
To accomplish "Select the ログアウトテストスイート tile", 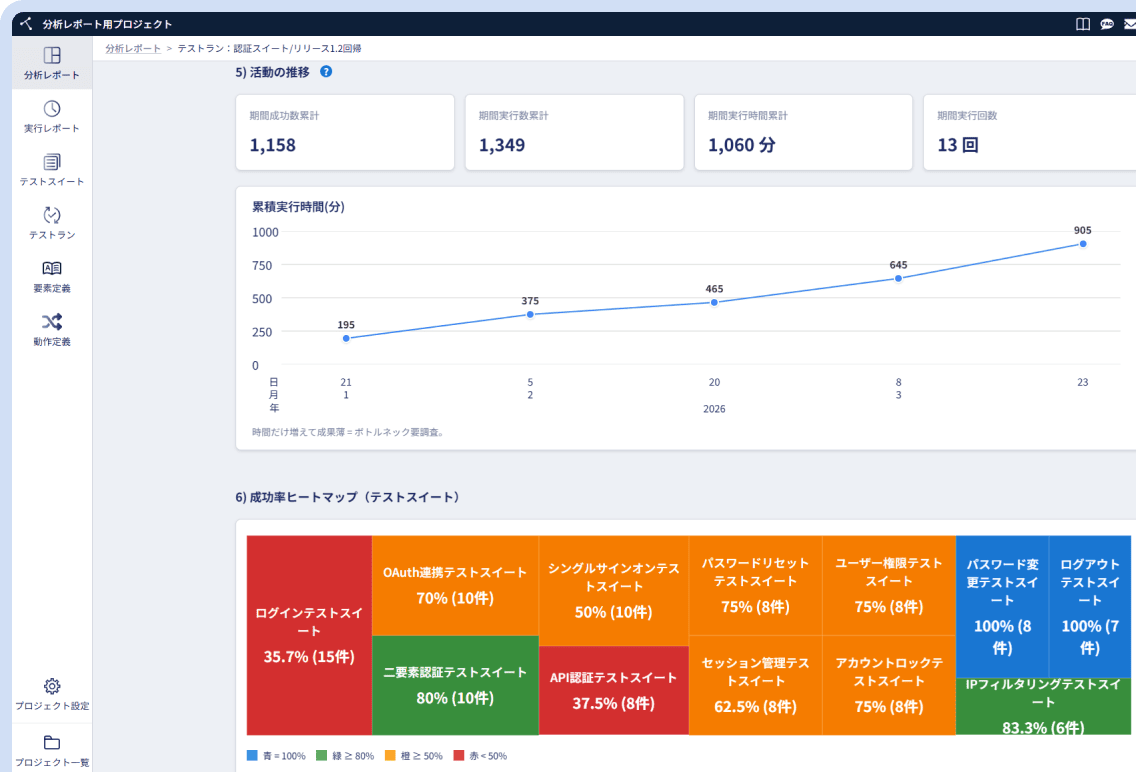I will click(x=1090, y=607).
